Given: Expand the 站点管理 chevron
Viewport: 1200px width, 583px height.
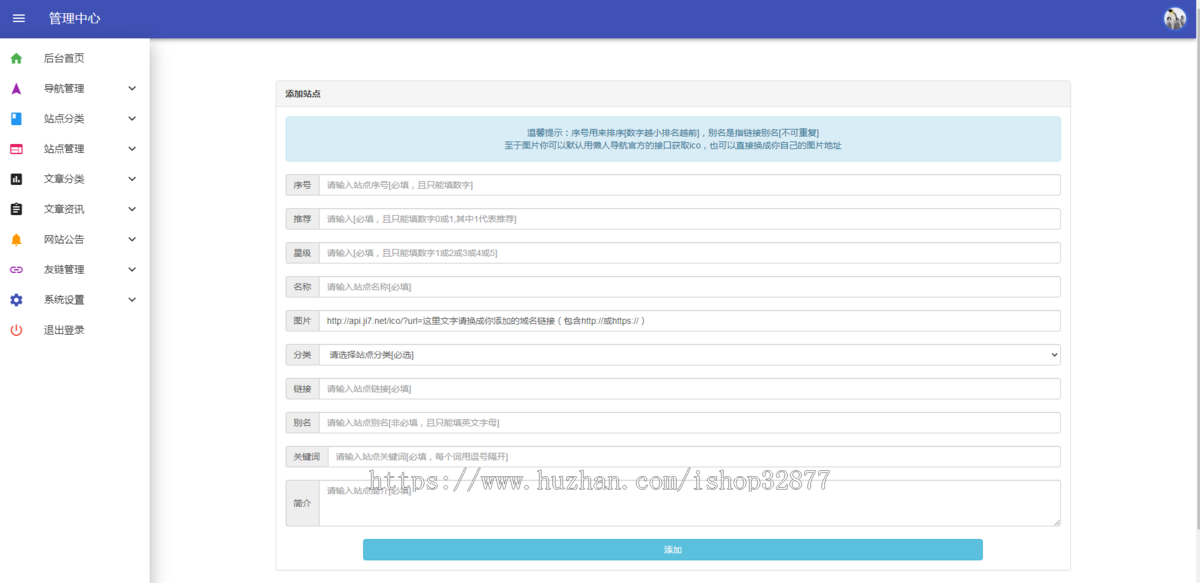Looking at the screenshot, I should click(x=132, y=149).
